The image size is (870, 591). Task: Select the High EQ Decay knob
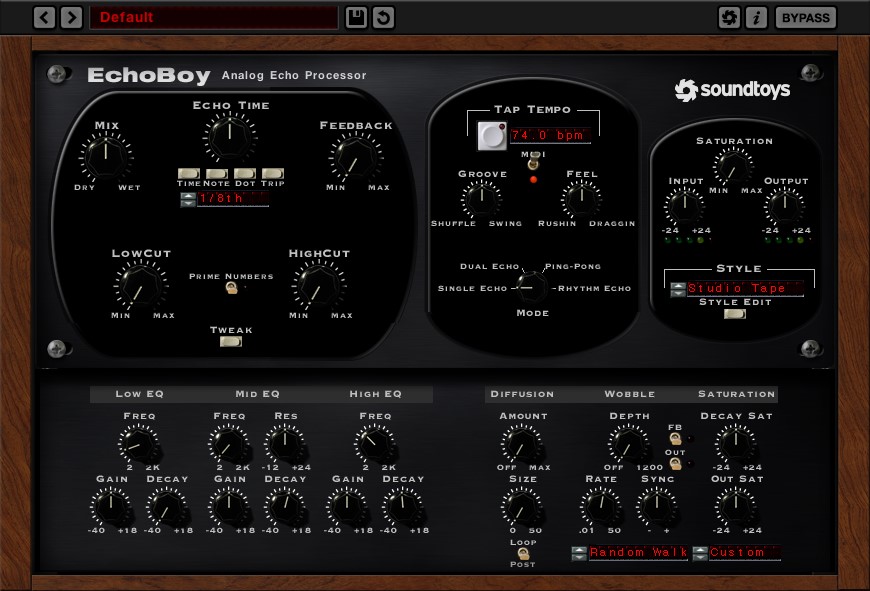coord(402,507)
